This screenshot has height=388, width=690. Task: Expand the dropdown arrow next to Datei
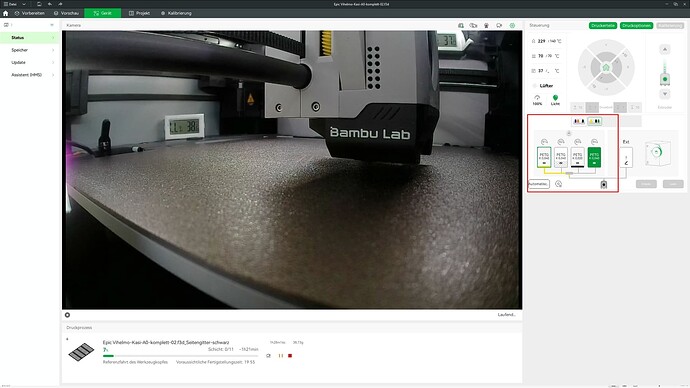click(x=24, y=4)
